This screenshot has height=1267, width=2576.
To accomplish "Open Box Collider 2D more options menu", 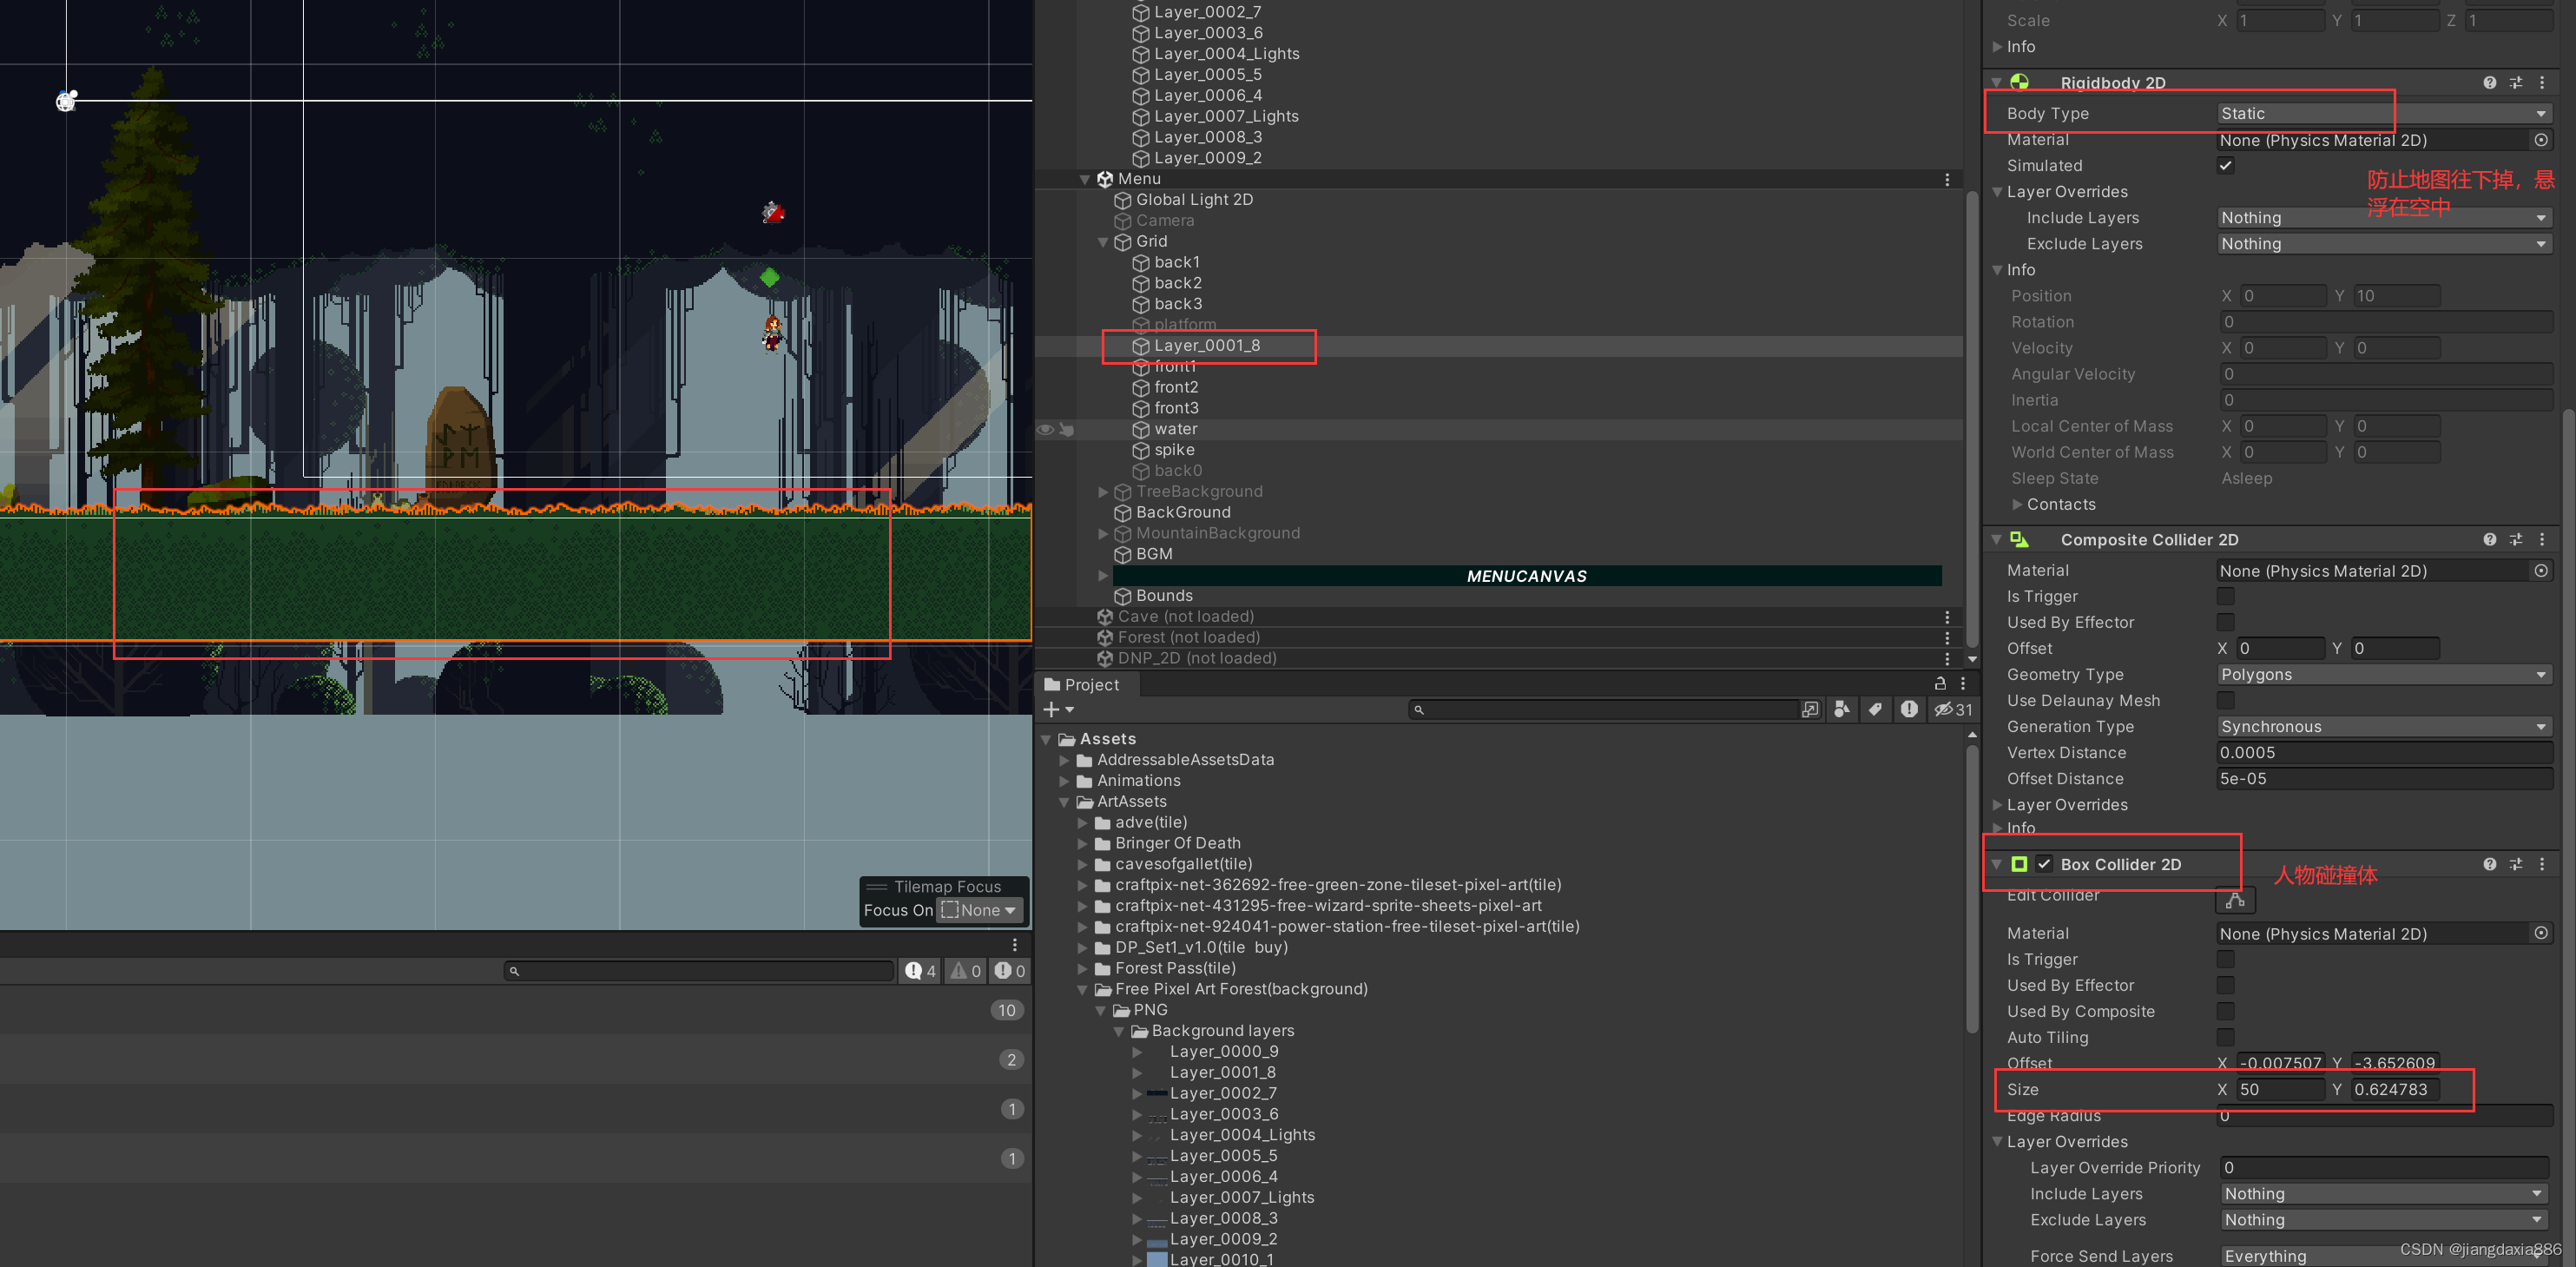I will (x=2542, y=864).
